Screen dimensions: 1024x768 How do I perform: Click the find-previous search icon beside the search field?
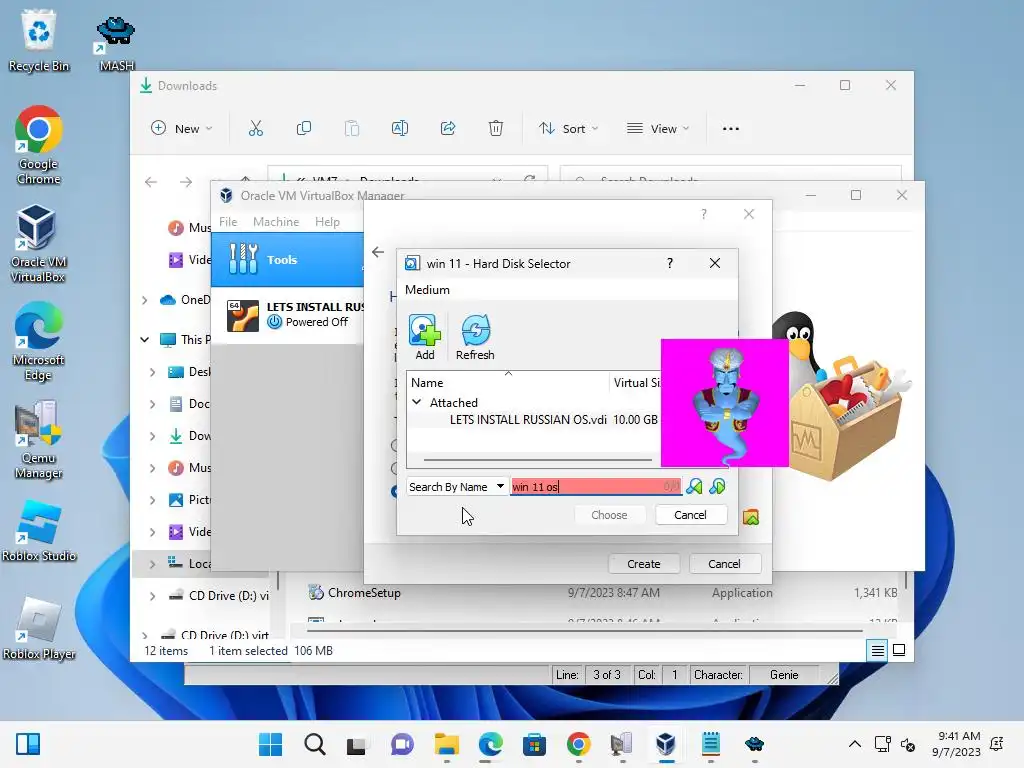694,487
